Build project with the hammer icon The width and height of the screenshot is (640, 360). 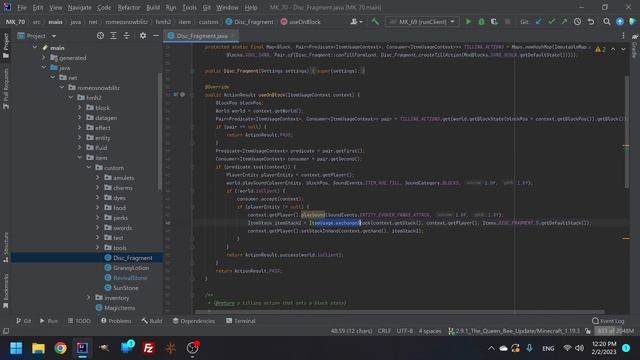point(375,22)
